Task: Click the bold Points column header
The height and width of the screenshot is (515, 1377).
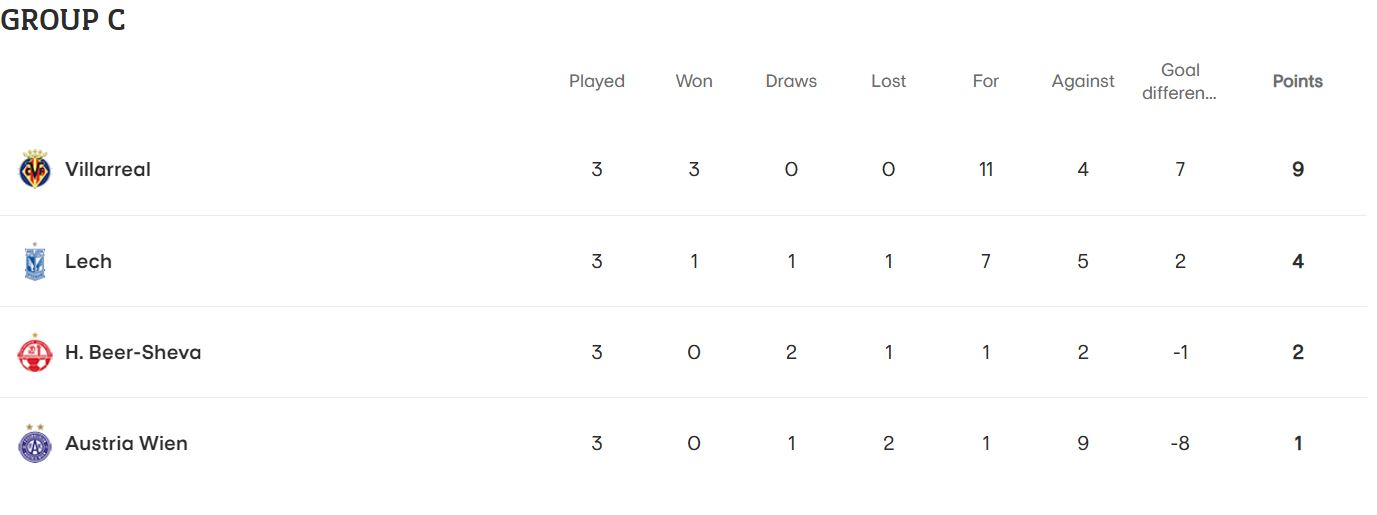Action: click(1298, 81)
